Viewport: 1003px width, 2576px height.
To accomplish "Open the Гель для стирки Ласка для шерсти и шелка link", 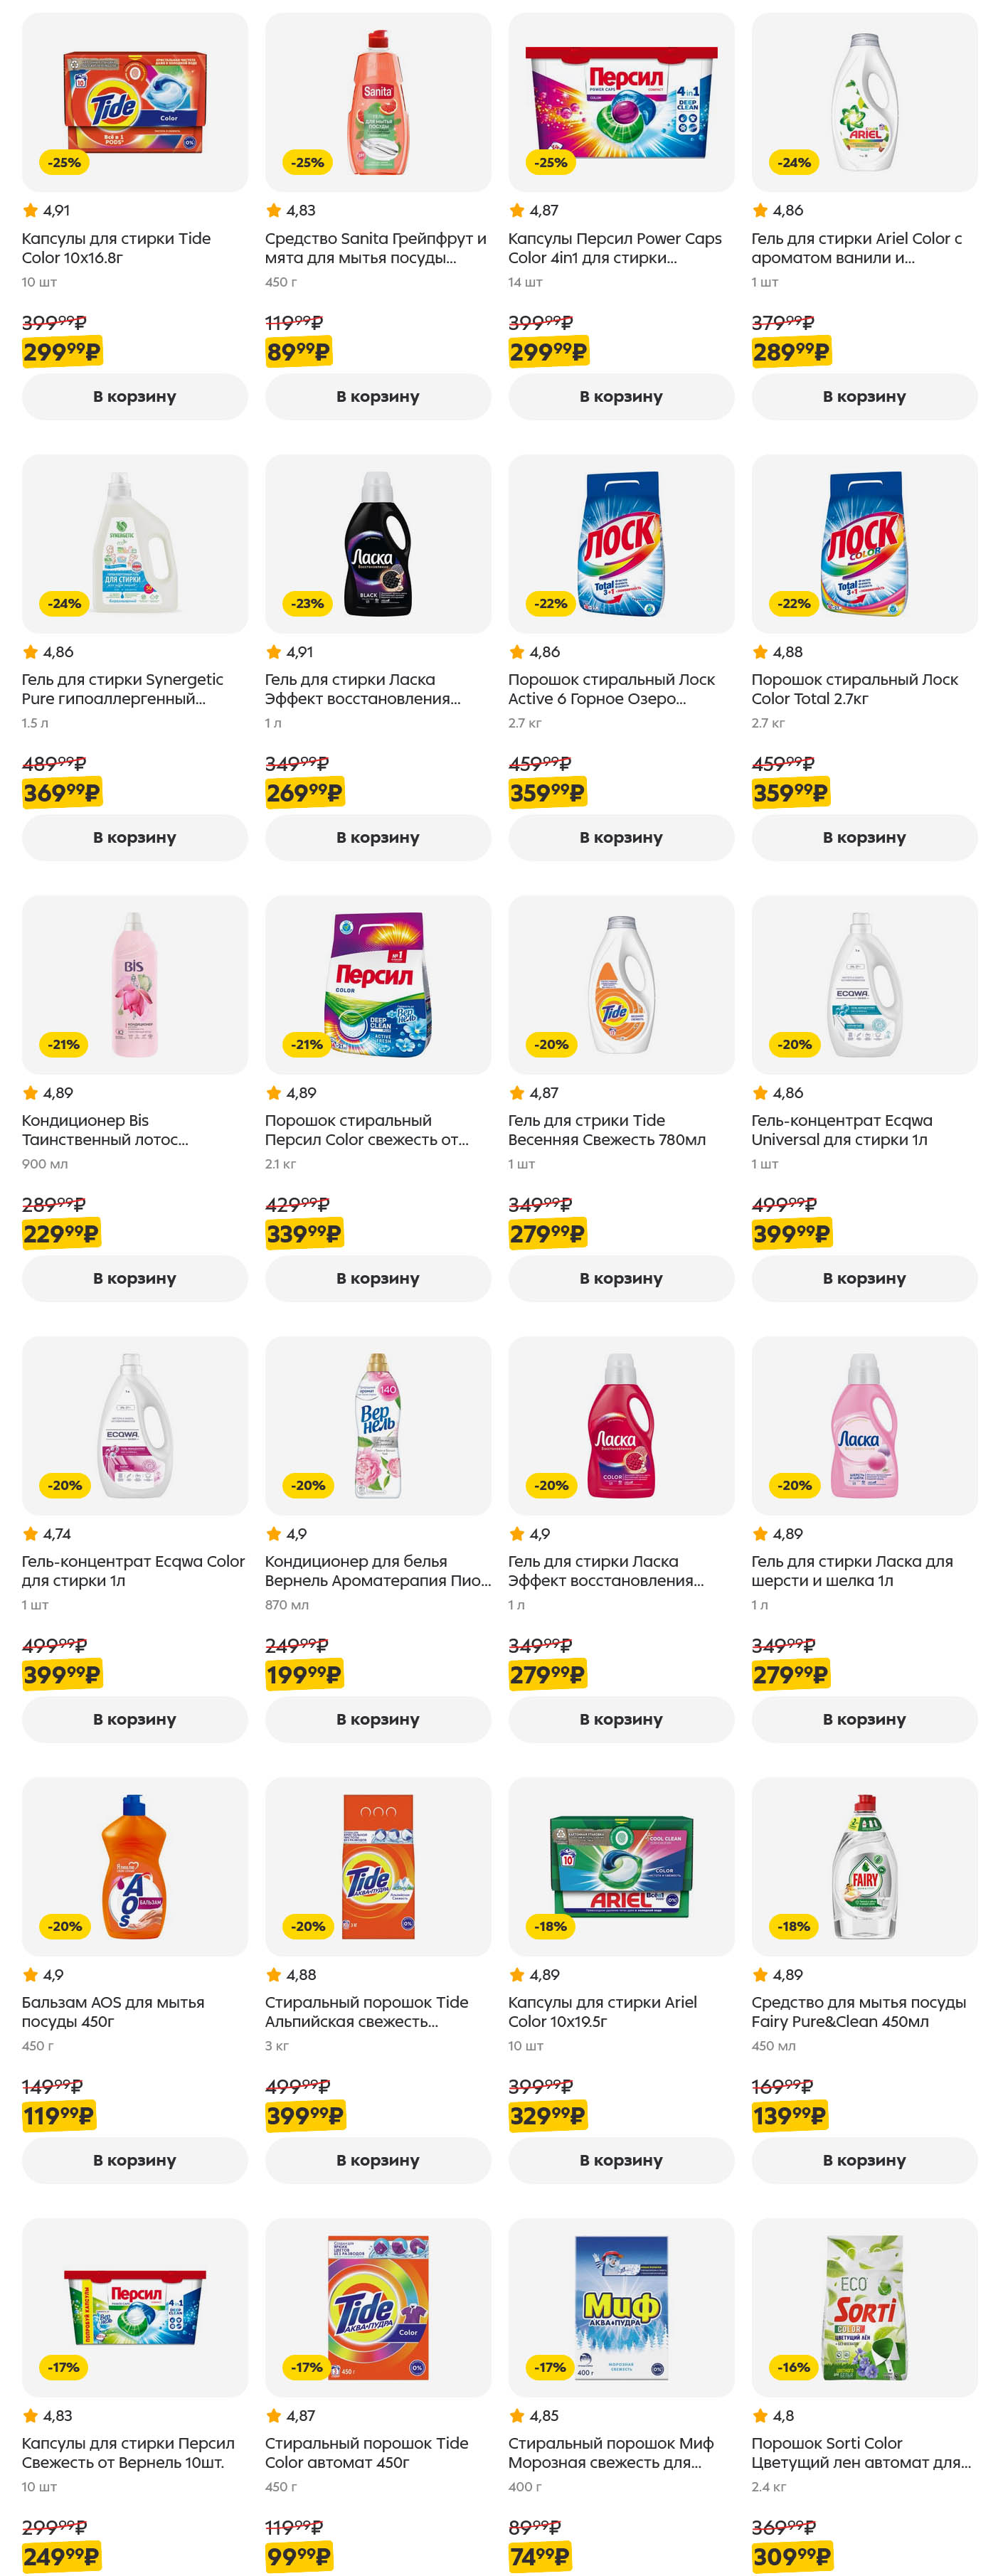I will tap(851, 1571).
